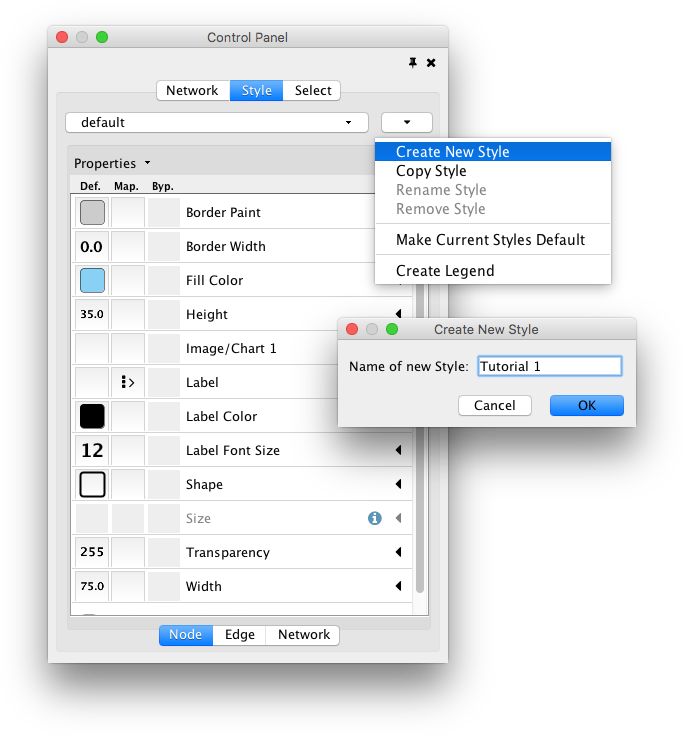
Task: Click the Label Font Size default value
Action: [x=92, y=450]
